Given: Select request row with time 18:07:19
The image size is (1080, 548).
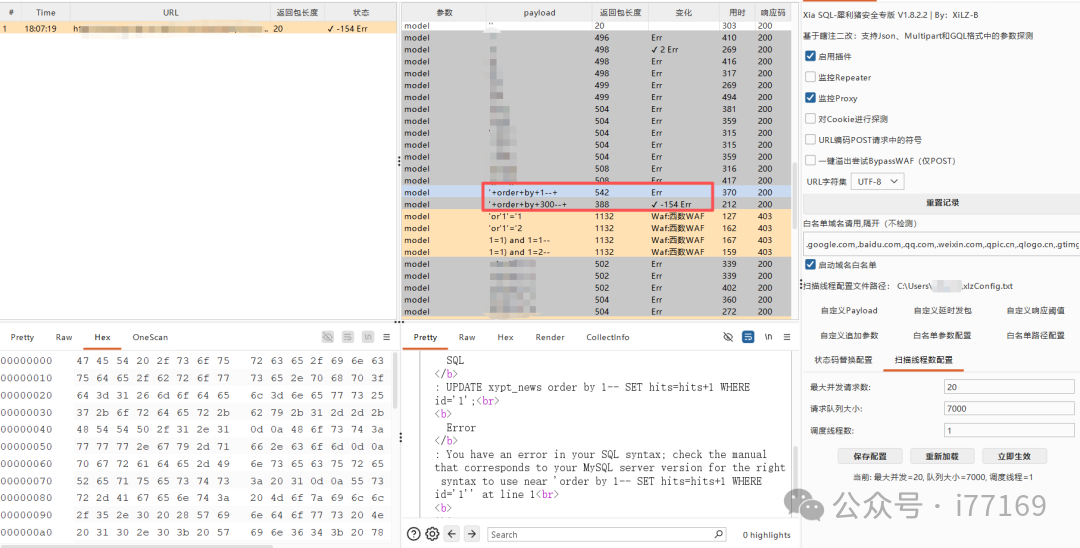Looking at the screenshot, I should click(x=198, y=28).
